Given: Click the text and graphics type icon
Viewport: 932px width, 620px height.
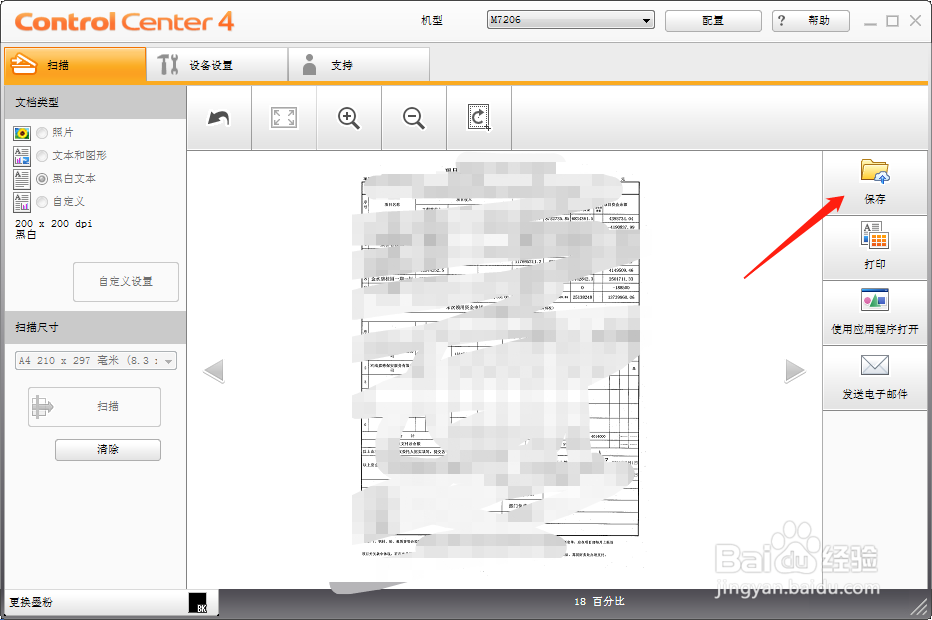Looking at the screenshot, I should pyautogui.click(x=22, y=156).
